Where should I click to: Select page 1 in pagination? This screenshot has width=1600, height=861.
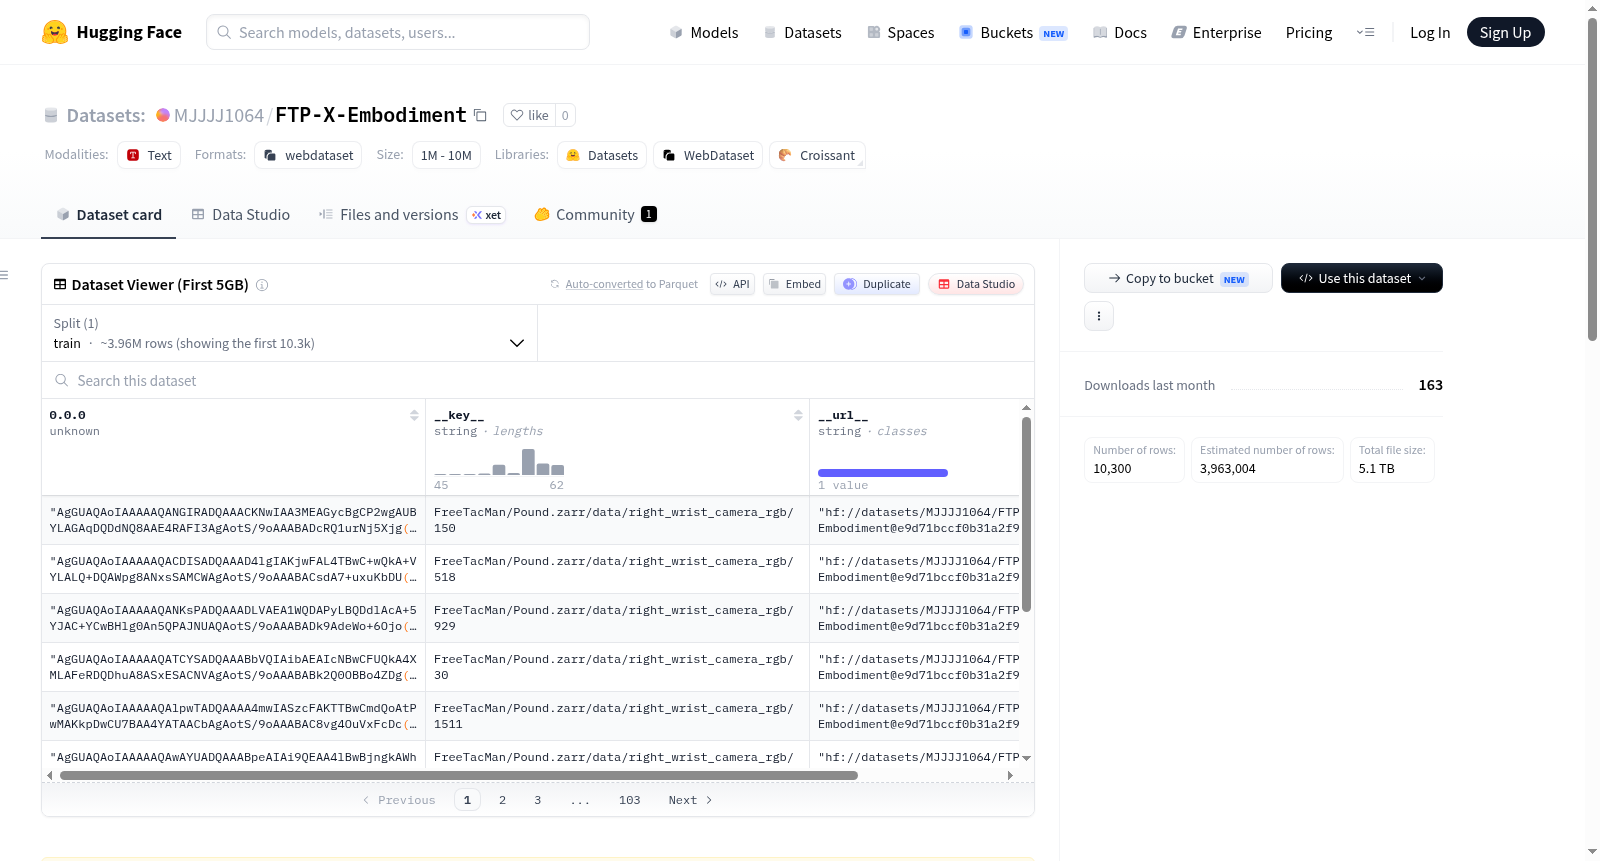pos(467,800)
